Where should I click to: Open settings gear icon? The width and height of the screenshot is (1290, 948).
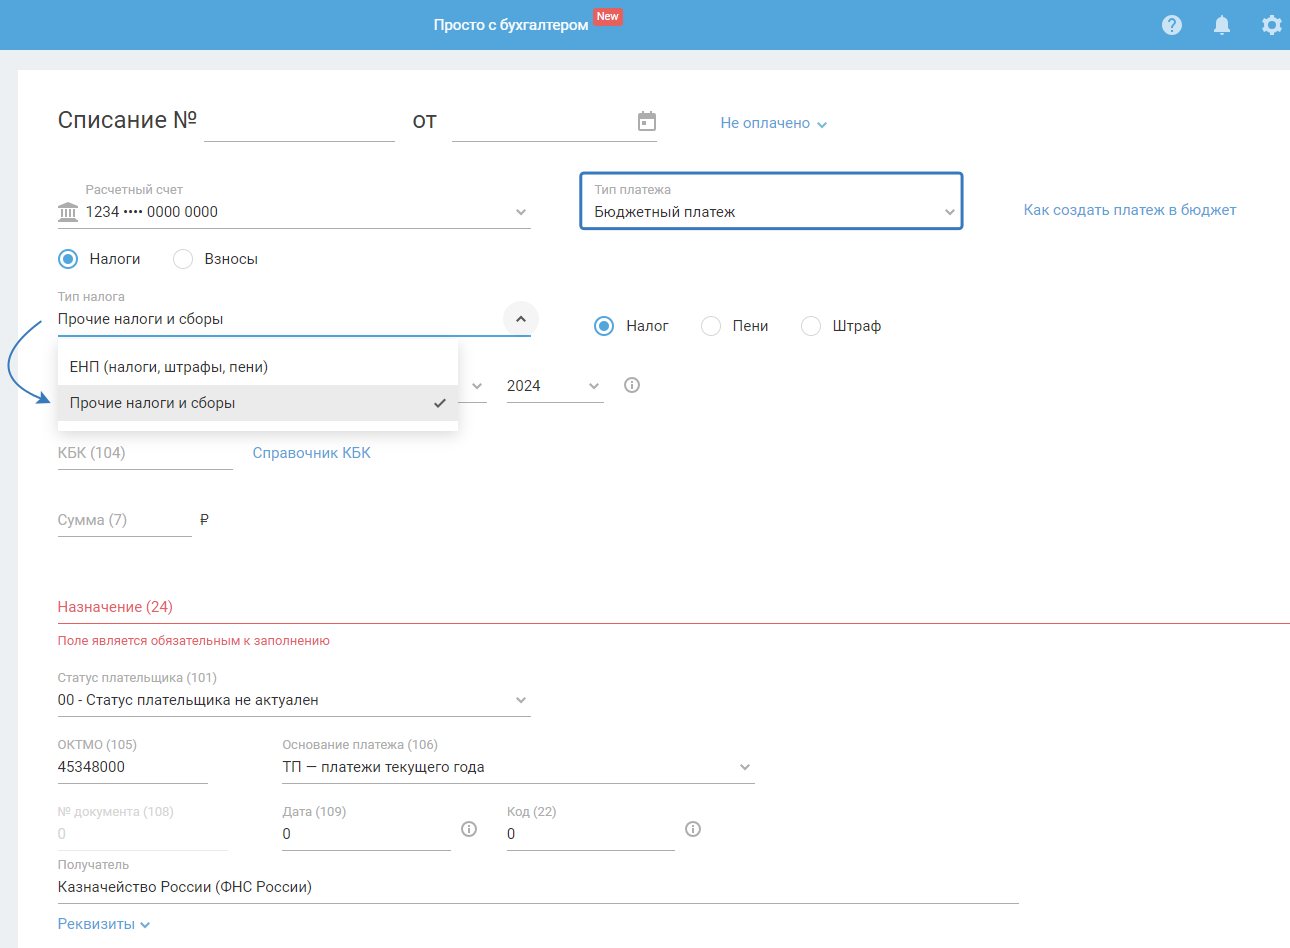pos(1271,25)
